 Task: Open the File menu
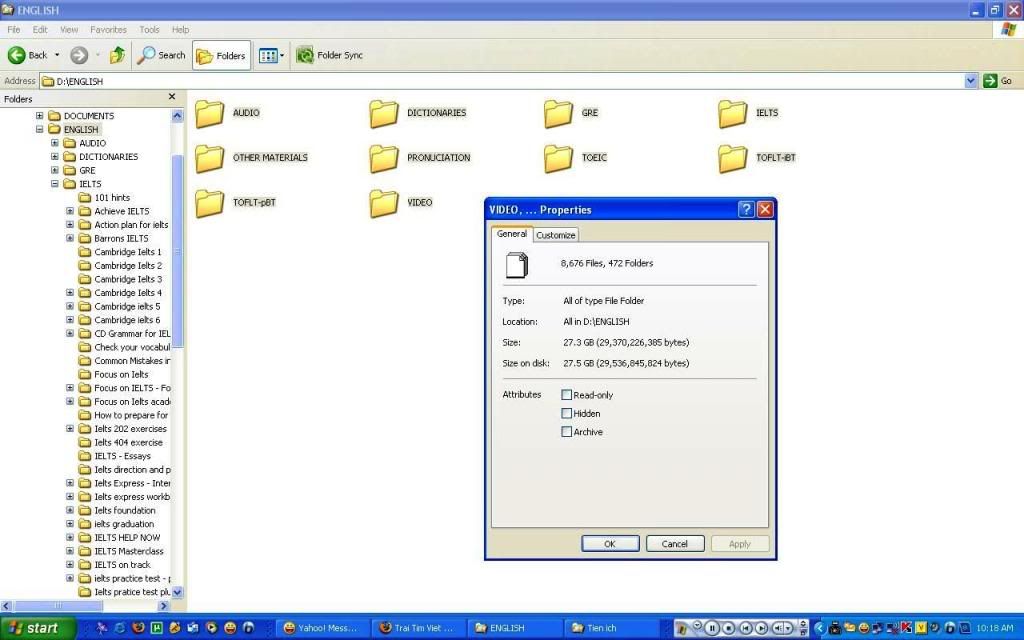[x=14, y=29]
